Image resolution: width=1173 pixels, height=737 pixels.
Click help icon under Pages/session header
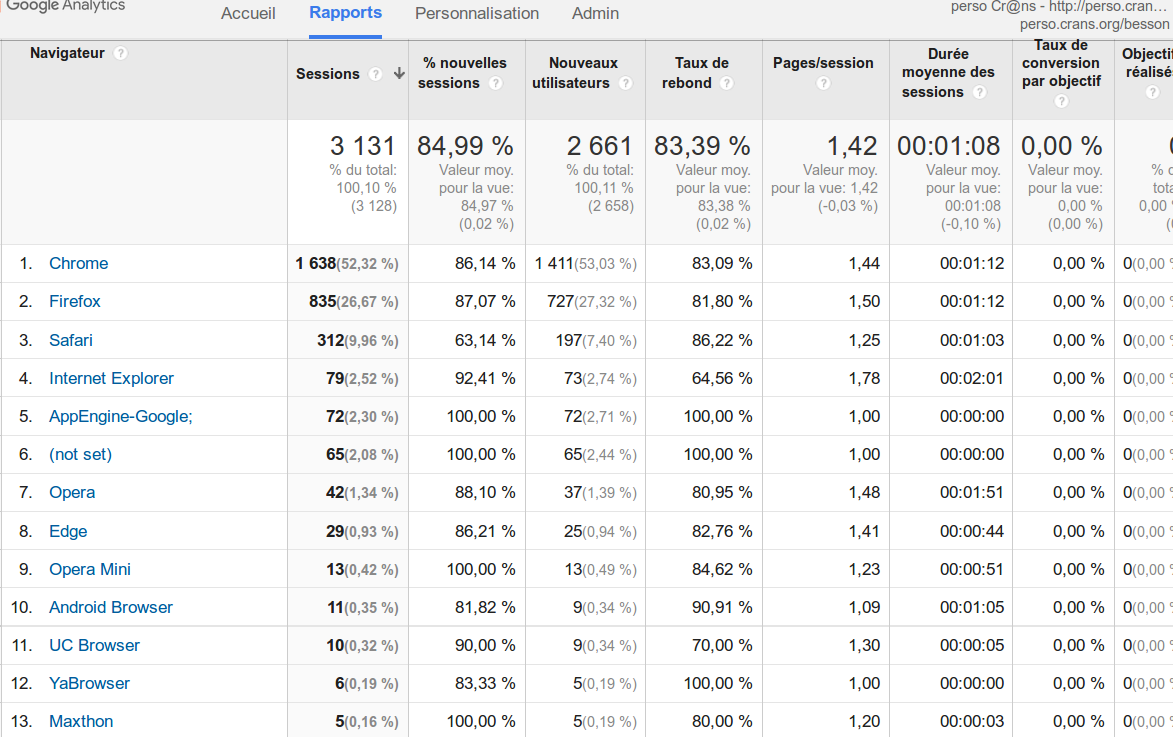click(823, 83)
